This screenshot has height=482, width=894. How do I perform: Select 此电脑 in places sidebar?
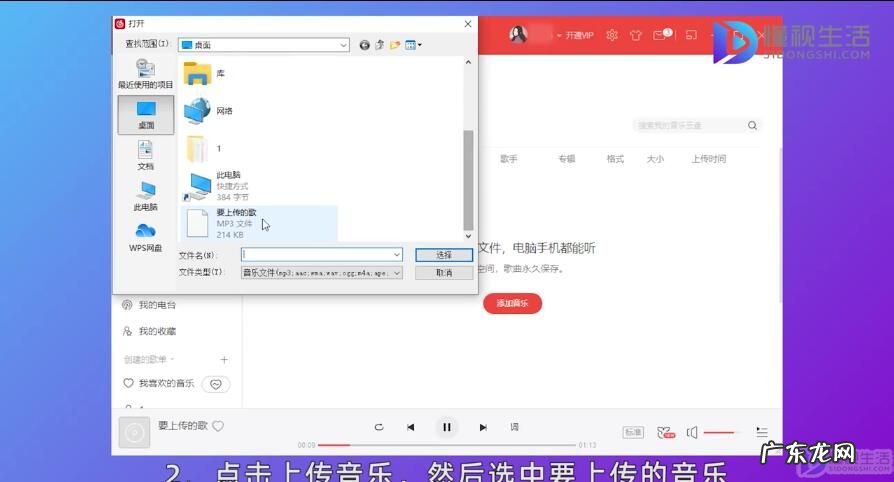(145, 196)
